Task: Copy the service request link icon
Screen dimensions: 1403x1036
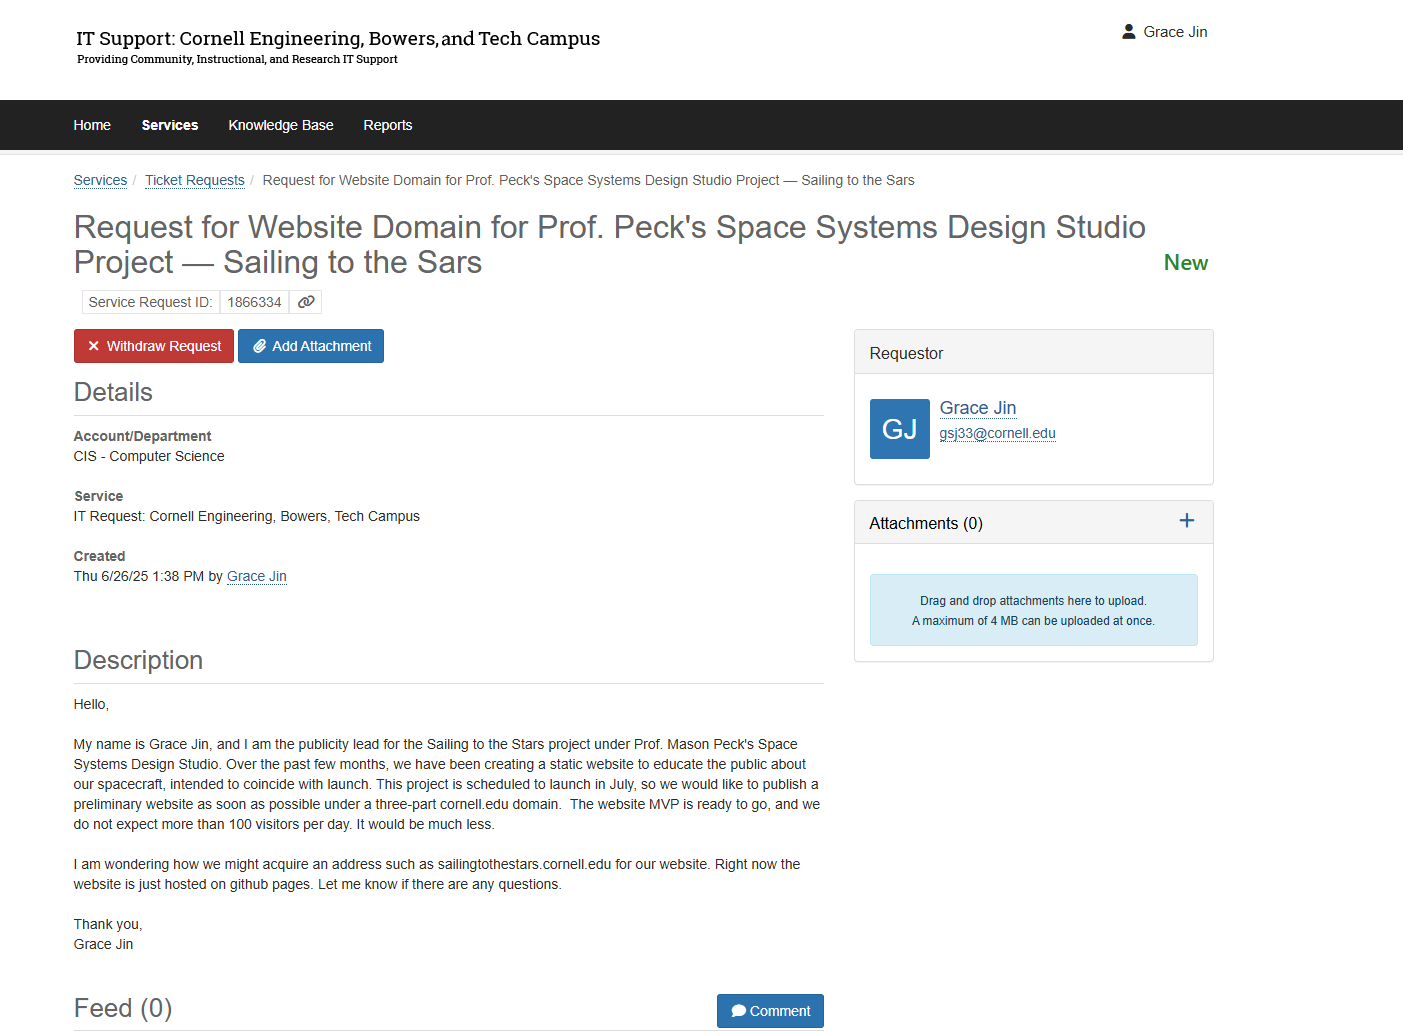Action: tap(306, 302)
